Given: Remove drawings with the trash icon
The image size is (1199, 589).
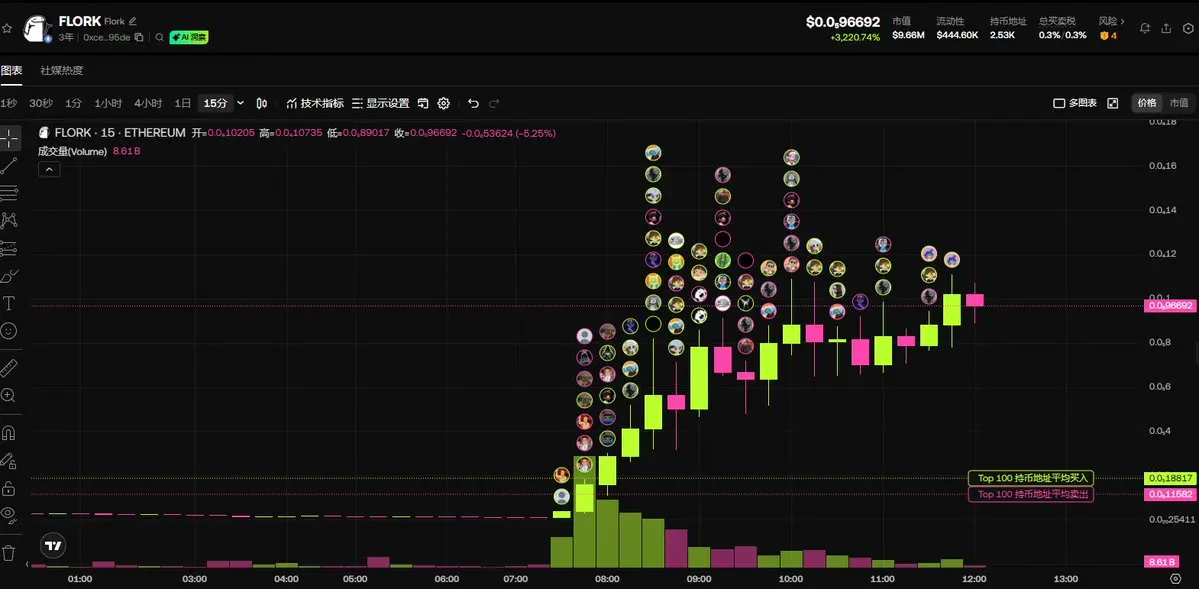Looking at the screenshot, I should click(x=9, y=552).
